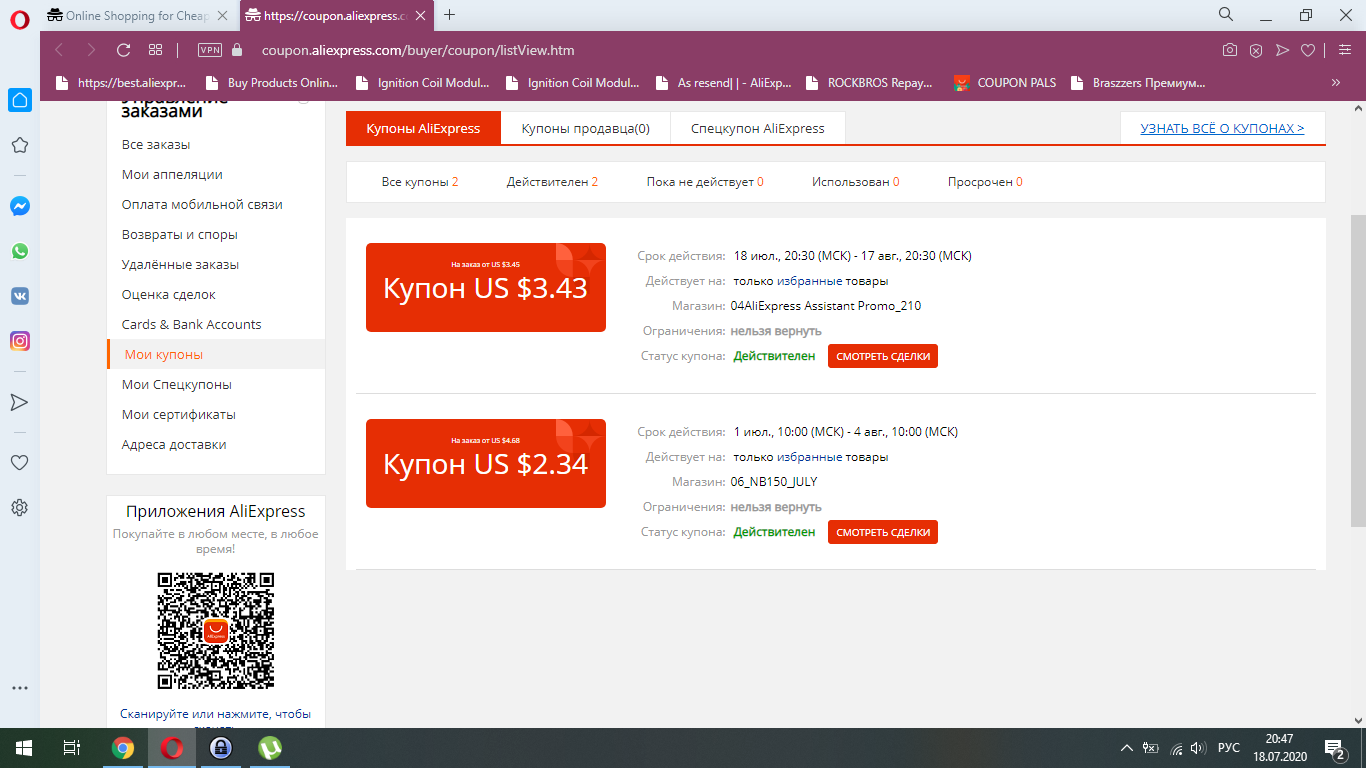Screen dimensions: 1366x768
Task: Expand the bookmarks bar overflow chevron
Action: [1335, 83]
